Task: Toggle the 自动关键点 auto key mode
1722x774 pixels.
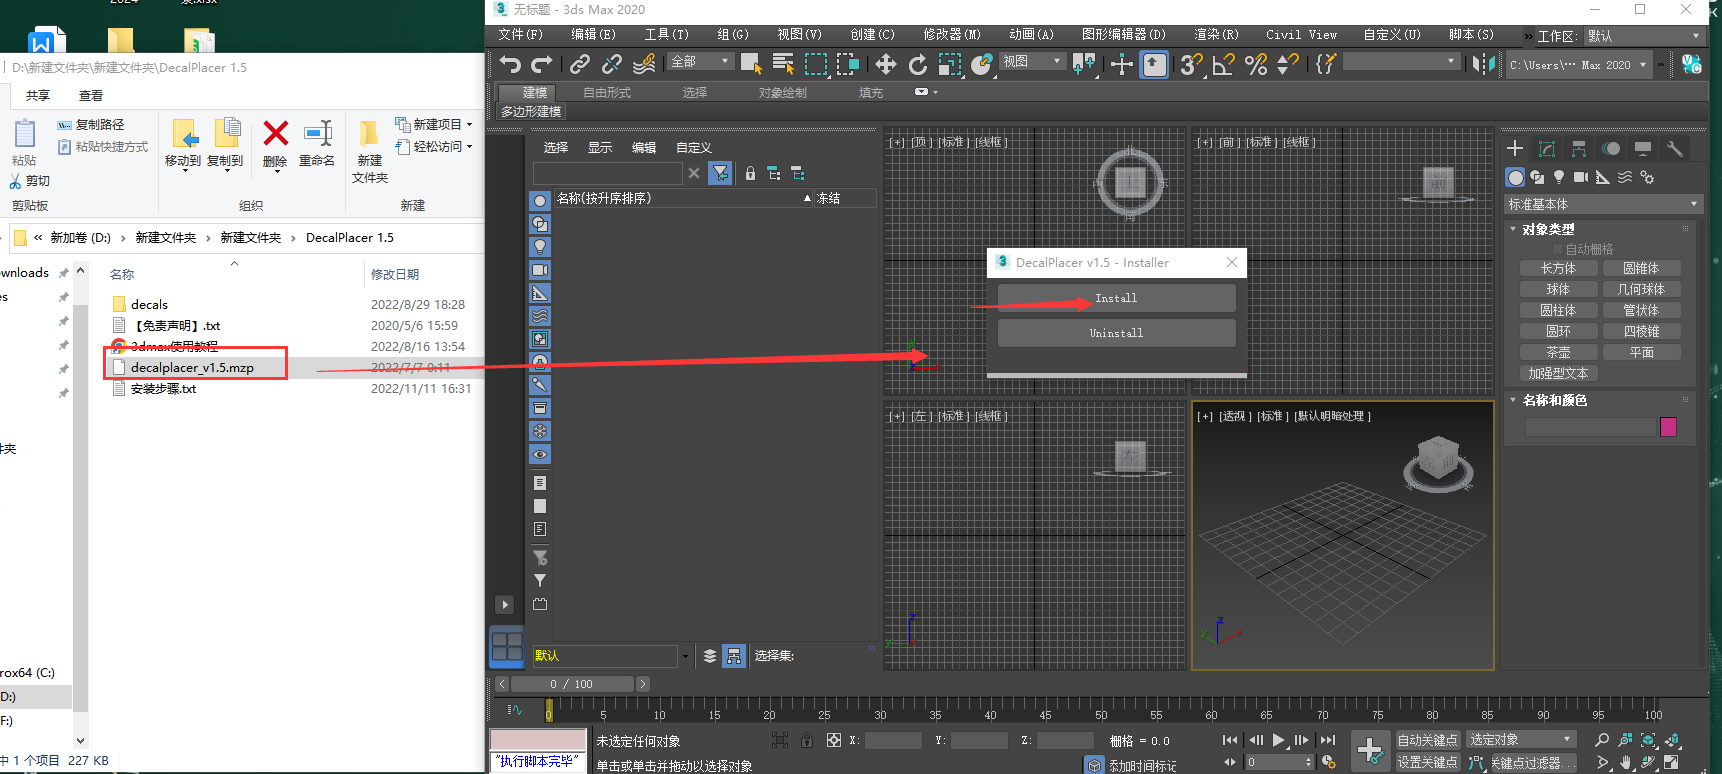Action: coord(1427,740)
